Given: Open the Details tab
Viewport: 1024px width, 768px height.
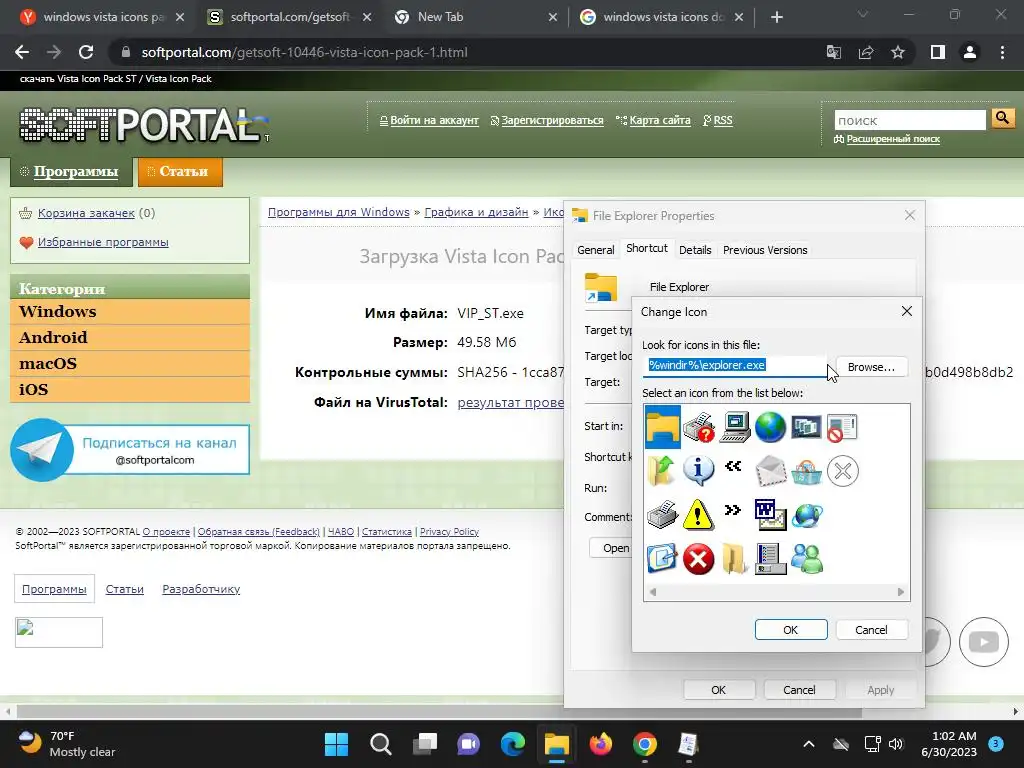Looking at the screenshot, I should [695, 250].
